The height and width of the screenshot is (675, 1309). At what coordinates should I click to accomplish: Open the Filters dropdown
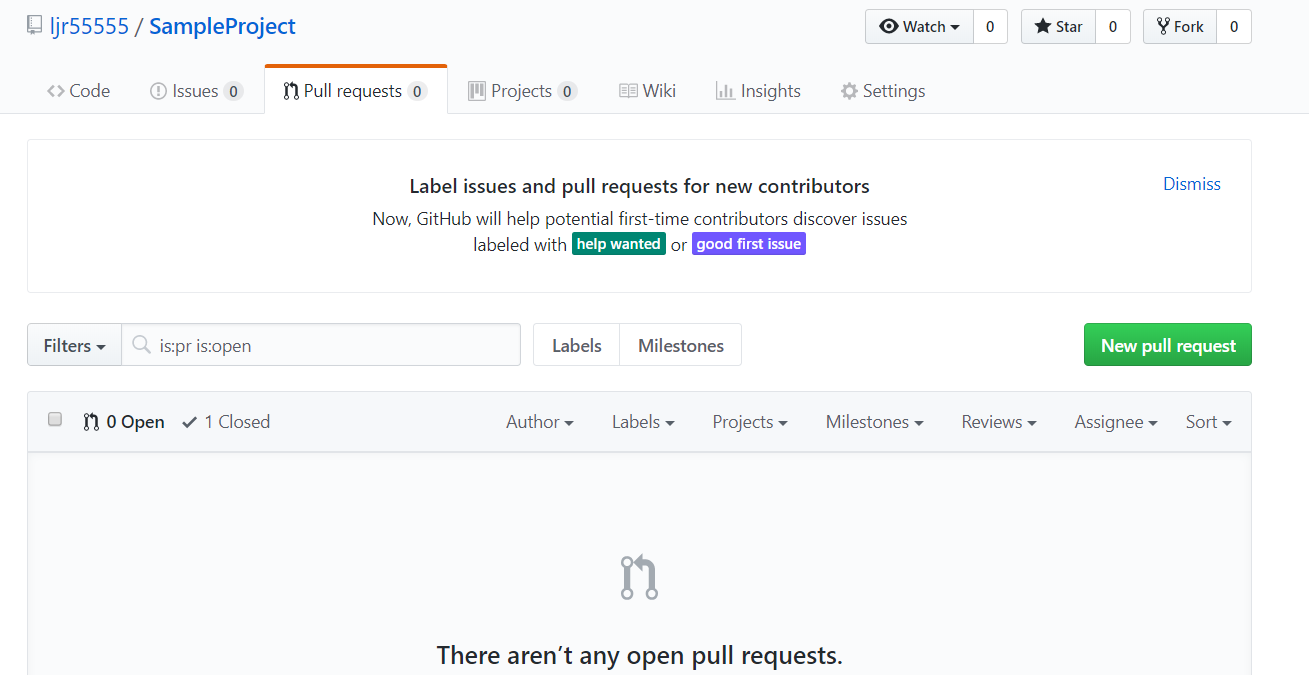(x=74, y=345)
